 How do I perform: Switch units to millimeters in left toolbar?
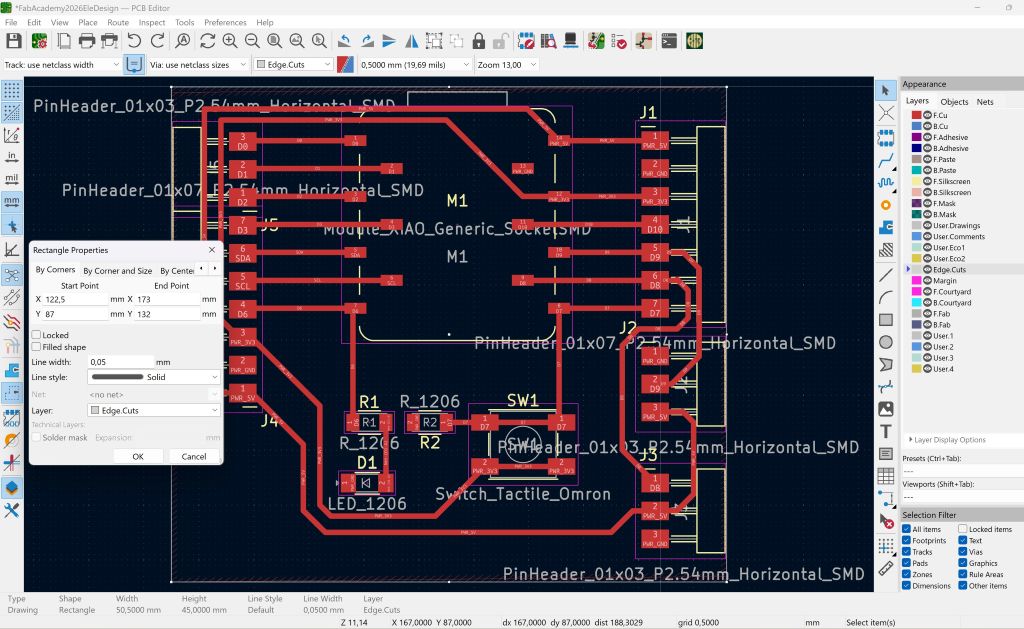click(12, 201)
